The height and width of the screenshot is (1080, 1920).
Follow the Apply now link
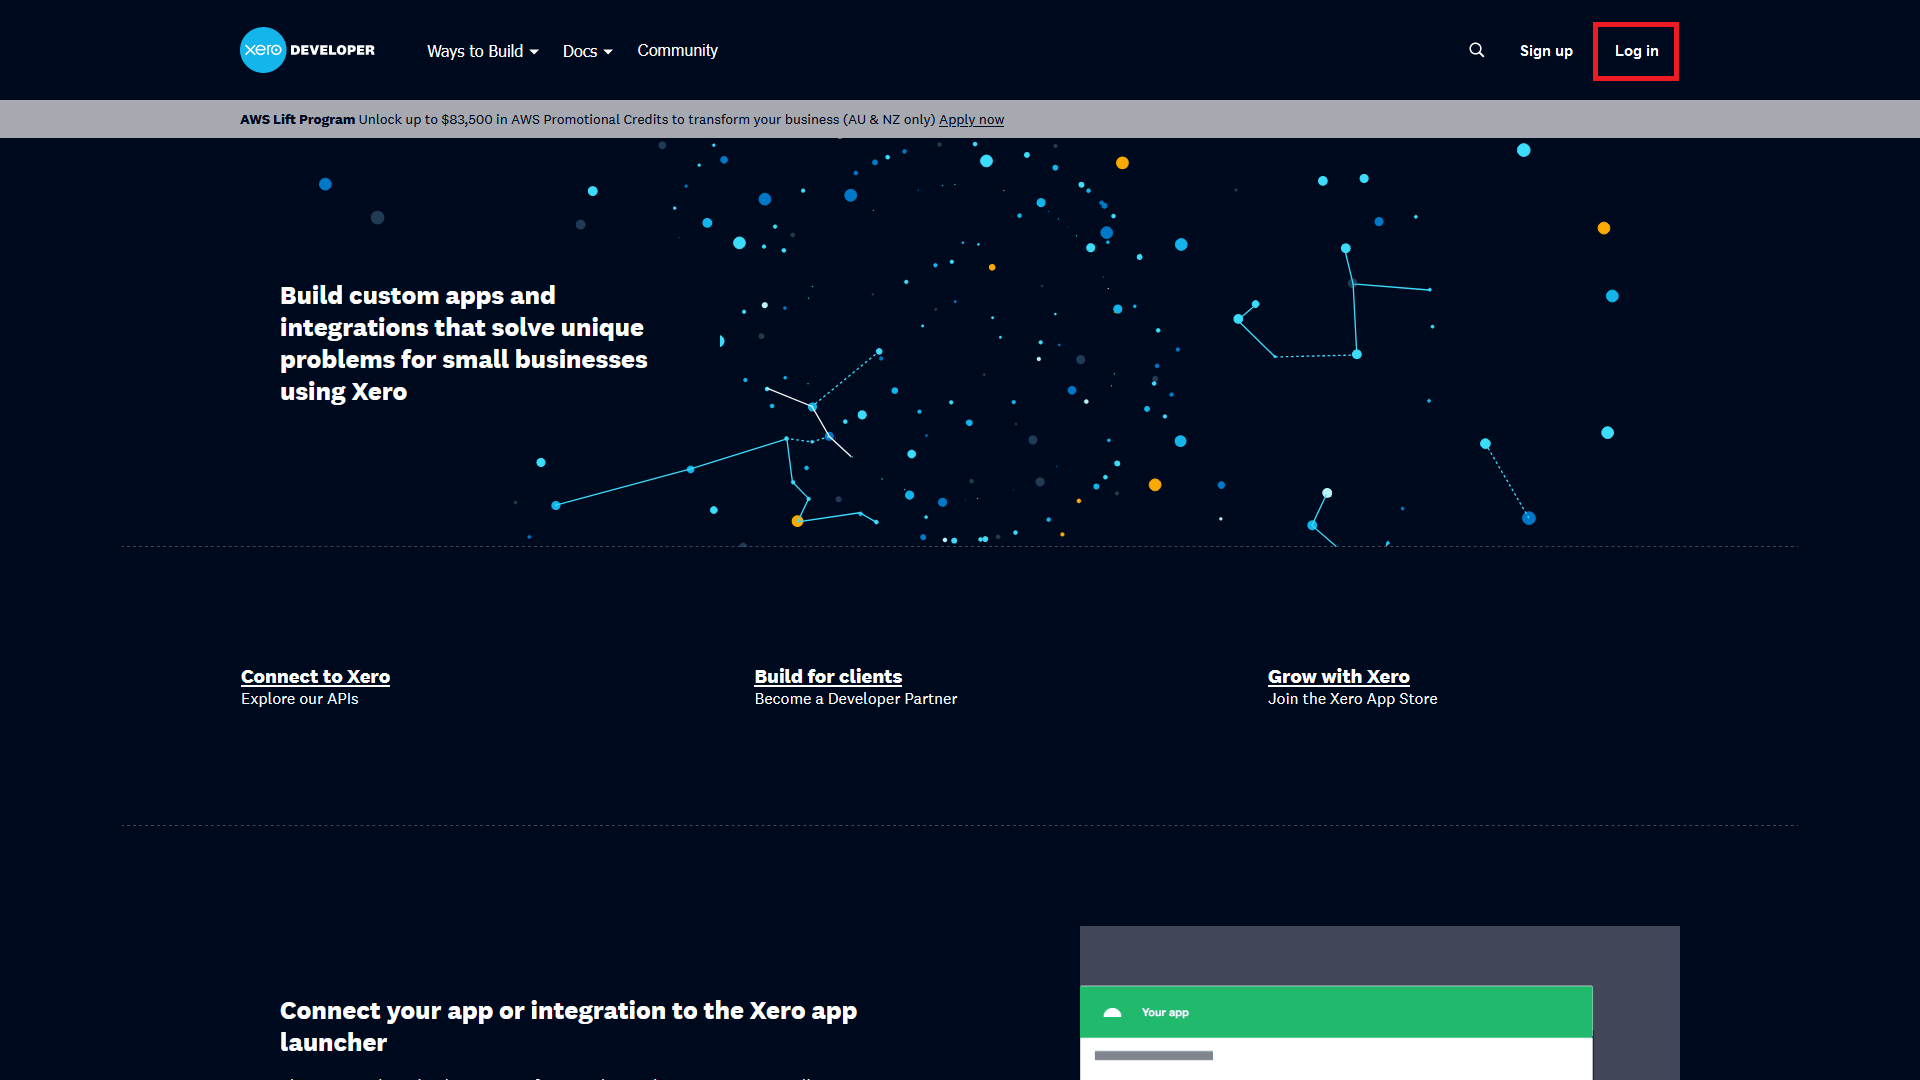click(x=970, y=119)
